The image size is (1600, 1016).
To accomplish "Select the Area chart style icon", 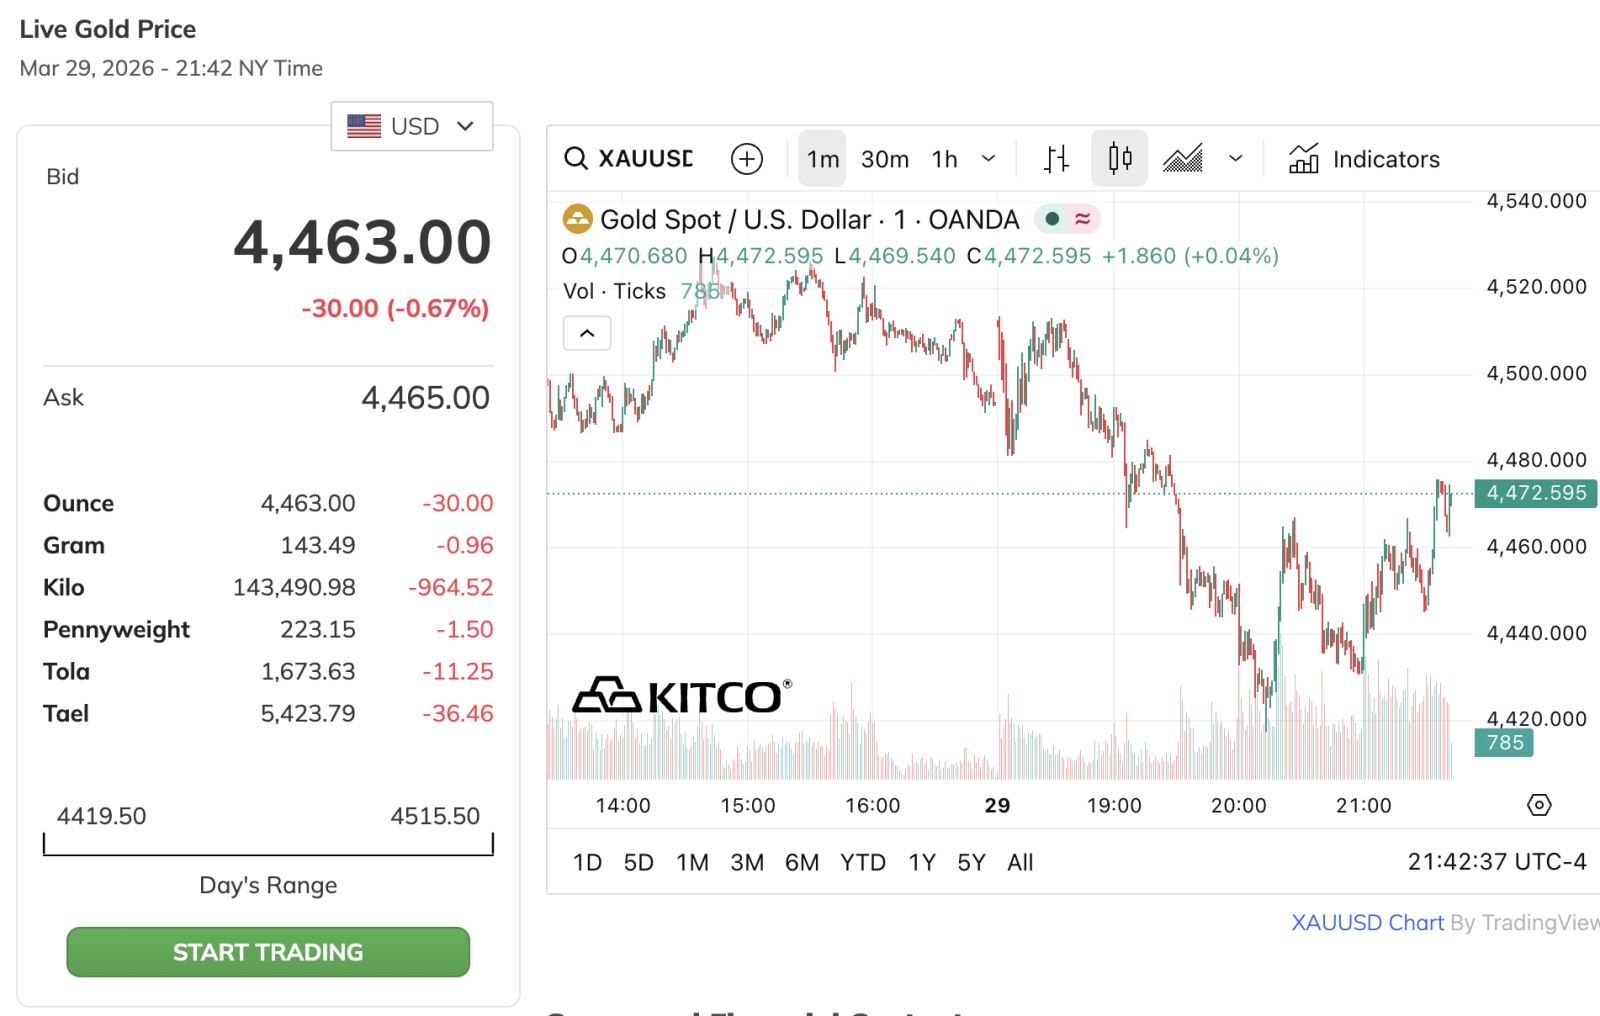I will pos(1183,159).
